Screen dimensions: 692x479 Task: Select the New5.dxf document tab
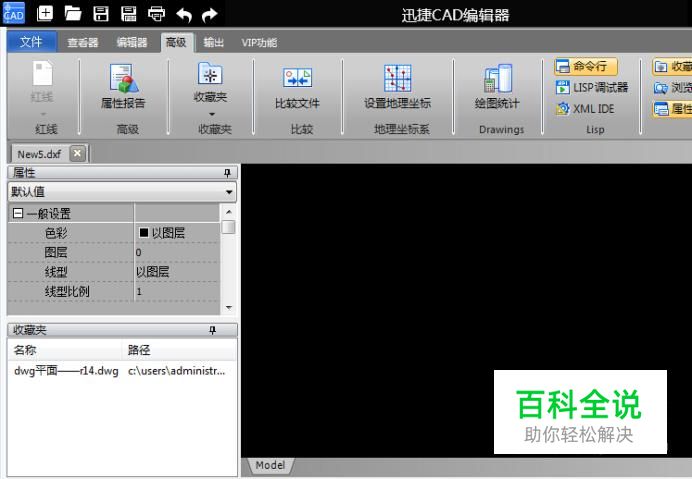click(x=39, y=154)
